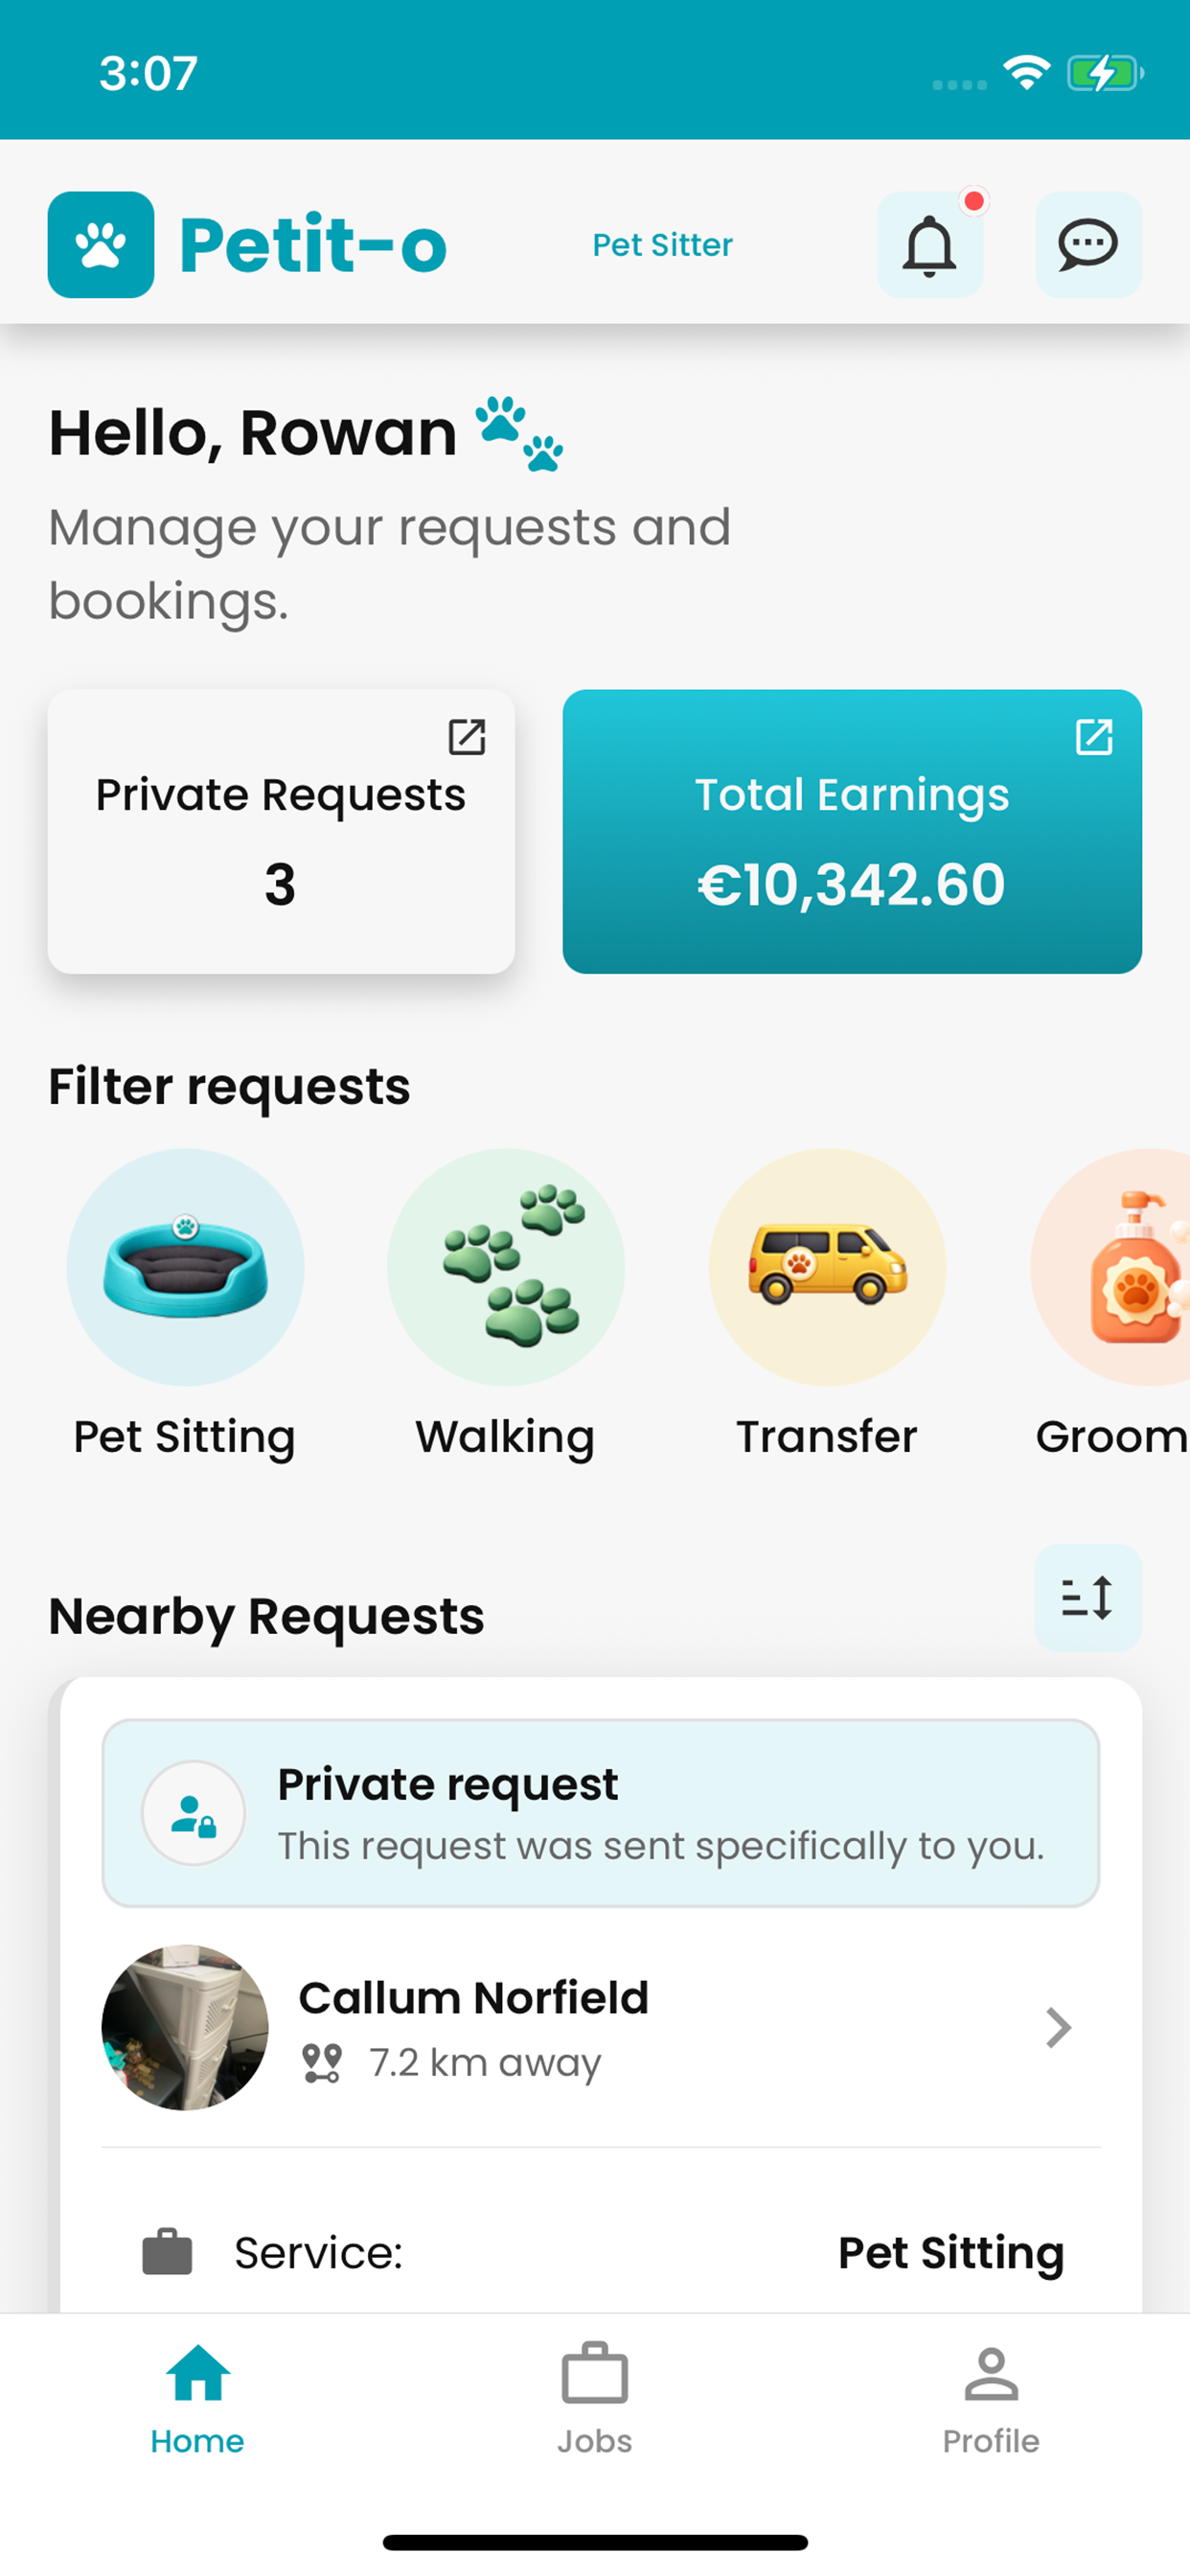Open notifications via the bell icon

point(930,245)
